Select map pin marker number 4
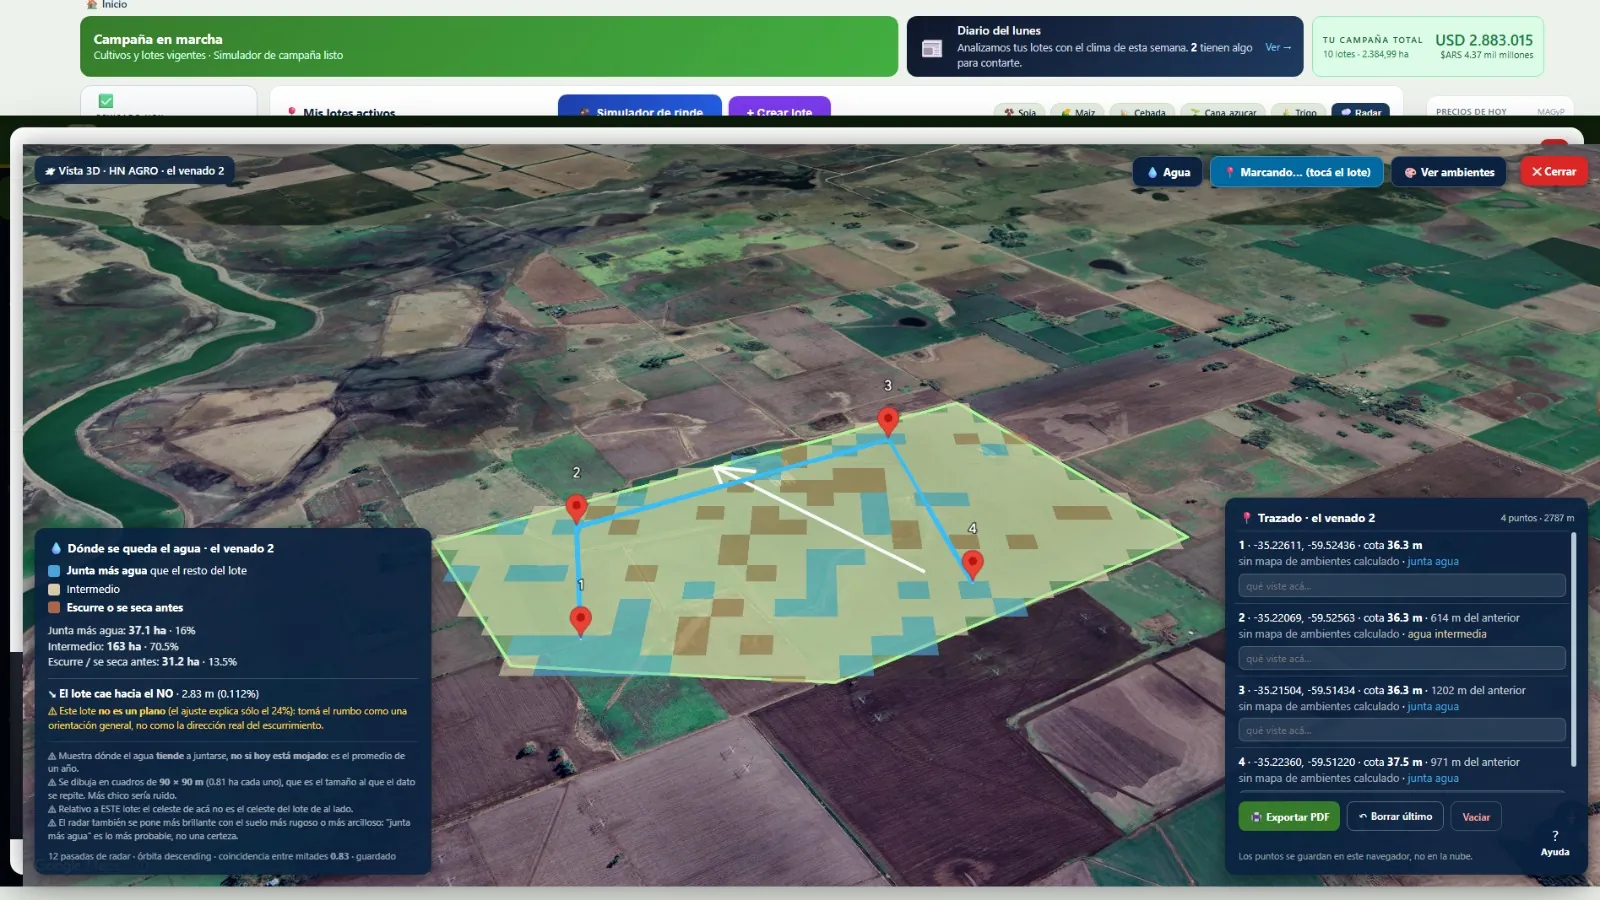The height and width of the screenshot is (900, 1600). pos(972,565)
